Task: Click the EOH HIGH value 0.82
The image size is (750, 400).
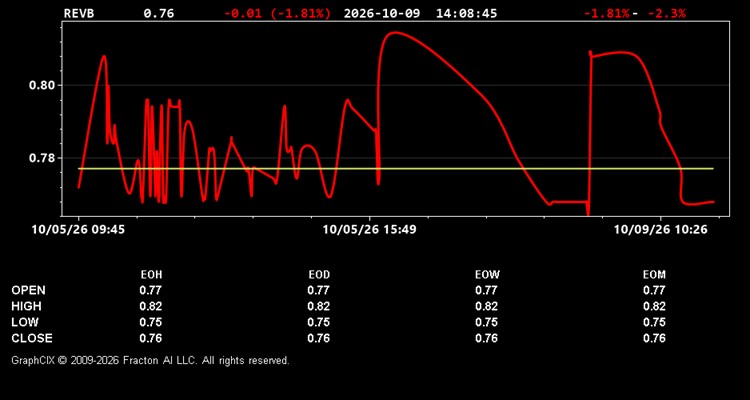Action: pos(151,306)
